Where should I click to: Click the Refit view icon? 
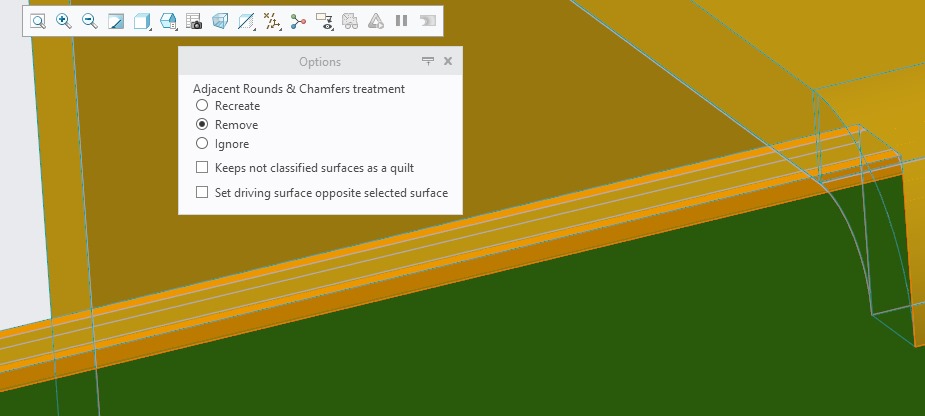38,21
